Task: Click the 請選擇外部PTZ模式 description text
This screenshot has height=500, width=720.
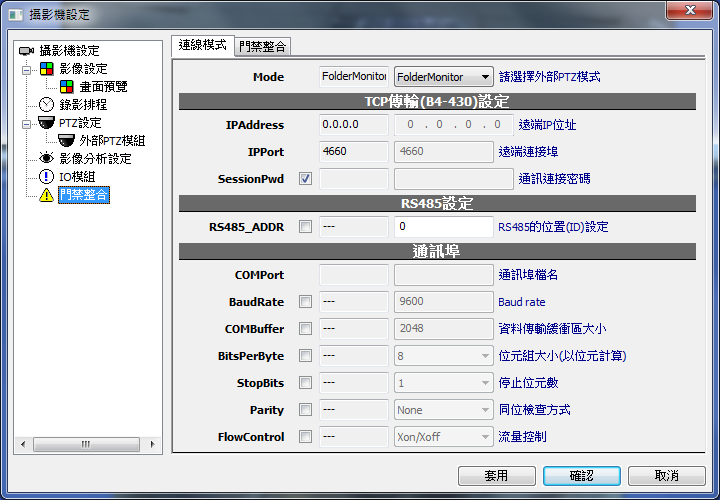Action: click(550, 77)
